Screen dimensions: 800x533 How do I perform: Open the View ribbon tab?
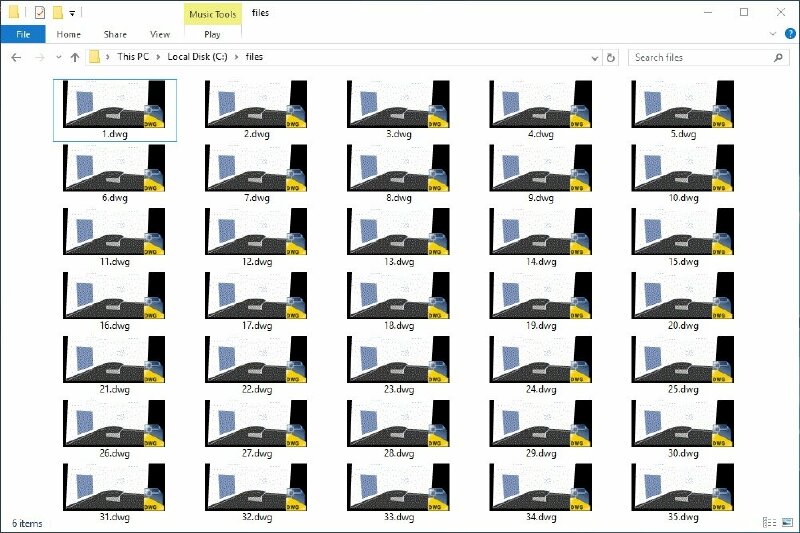[x=160, y=34]
